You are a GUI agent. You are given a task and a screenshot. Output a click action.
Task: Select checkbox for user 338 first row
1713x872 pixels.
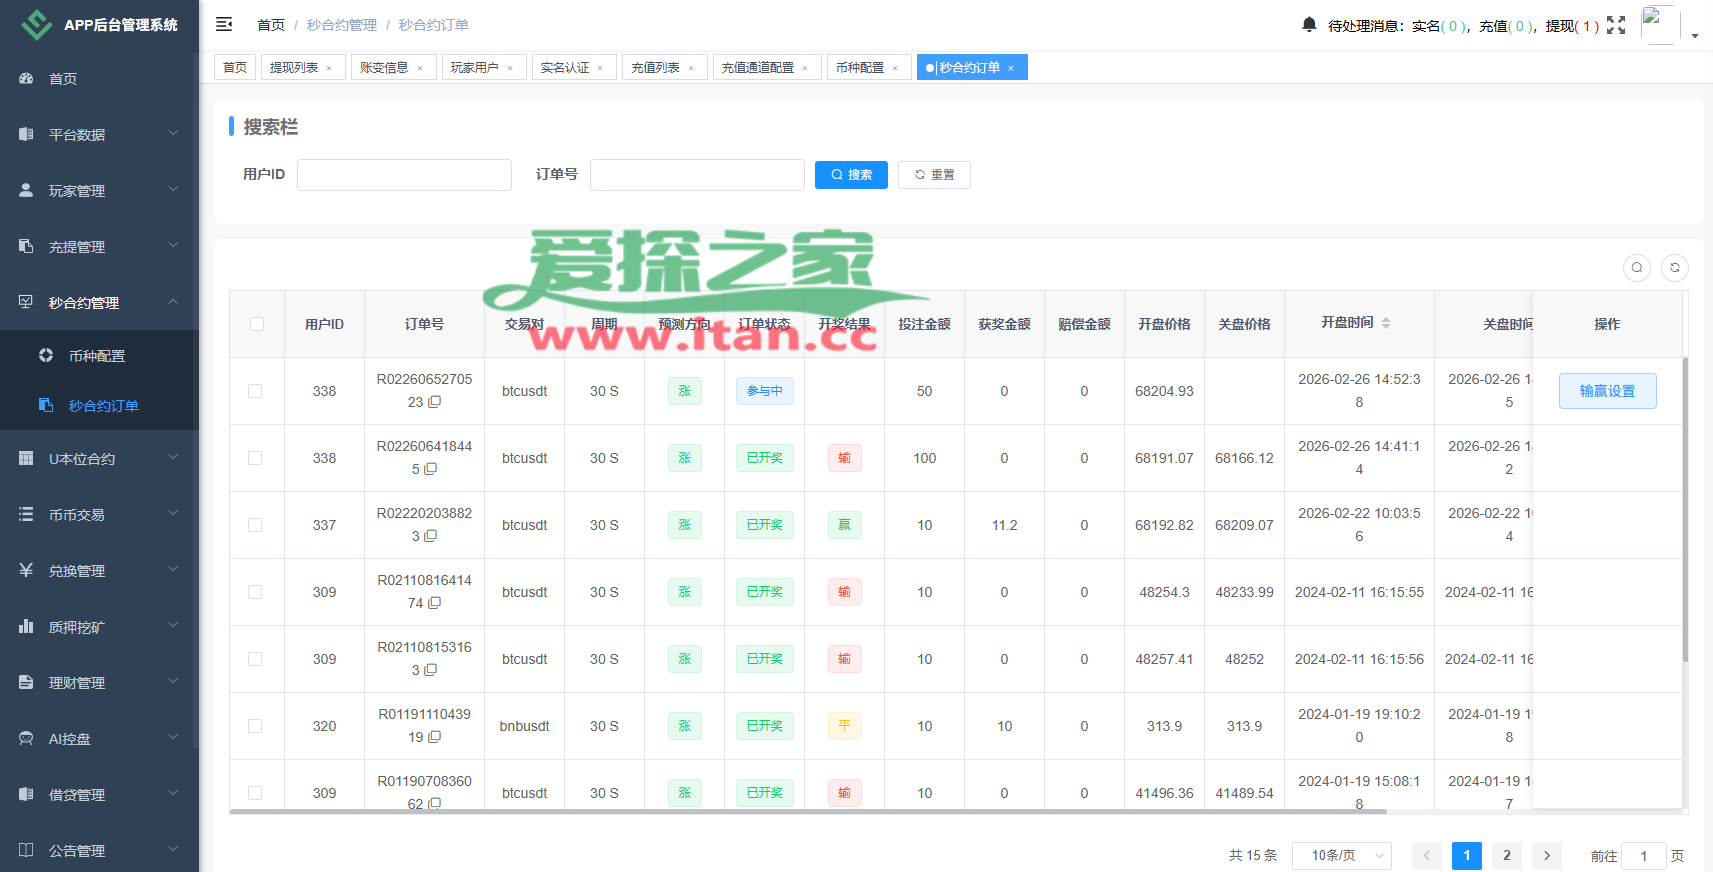tap(256, 391)
